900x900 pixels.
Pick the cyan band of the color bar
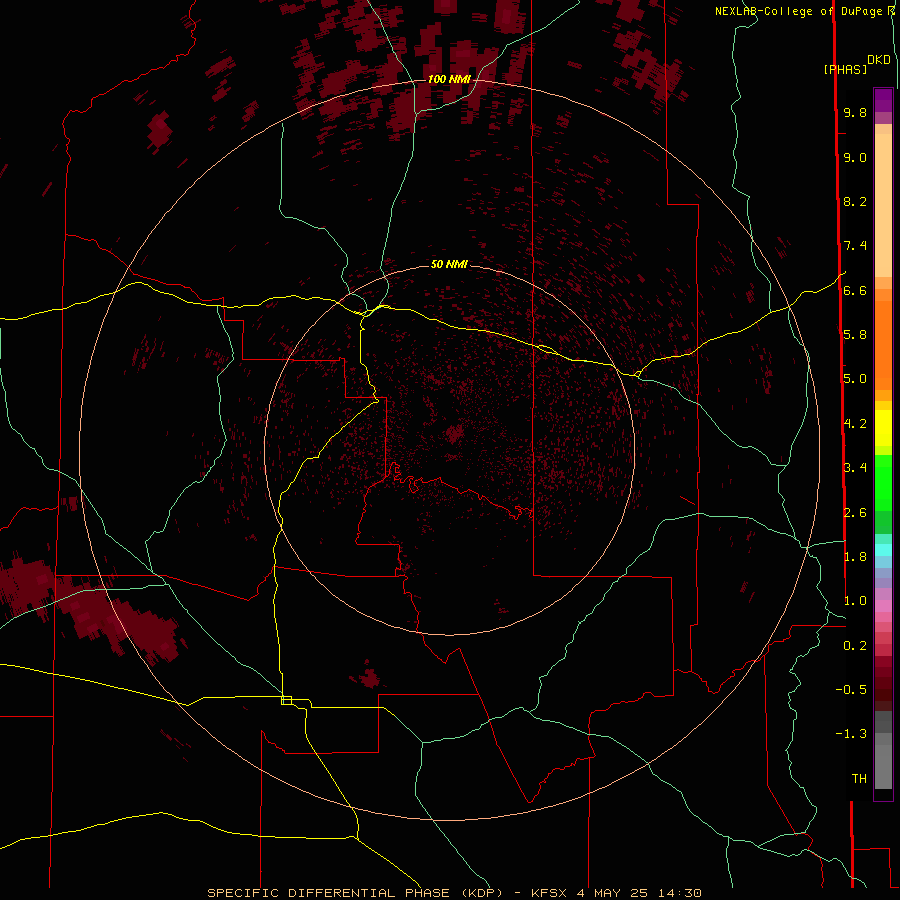pos(883,550)
